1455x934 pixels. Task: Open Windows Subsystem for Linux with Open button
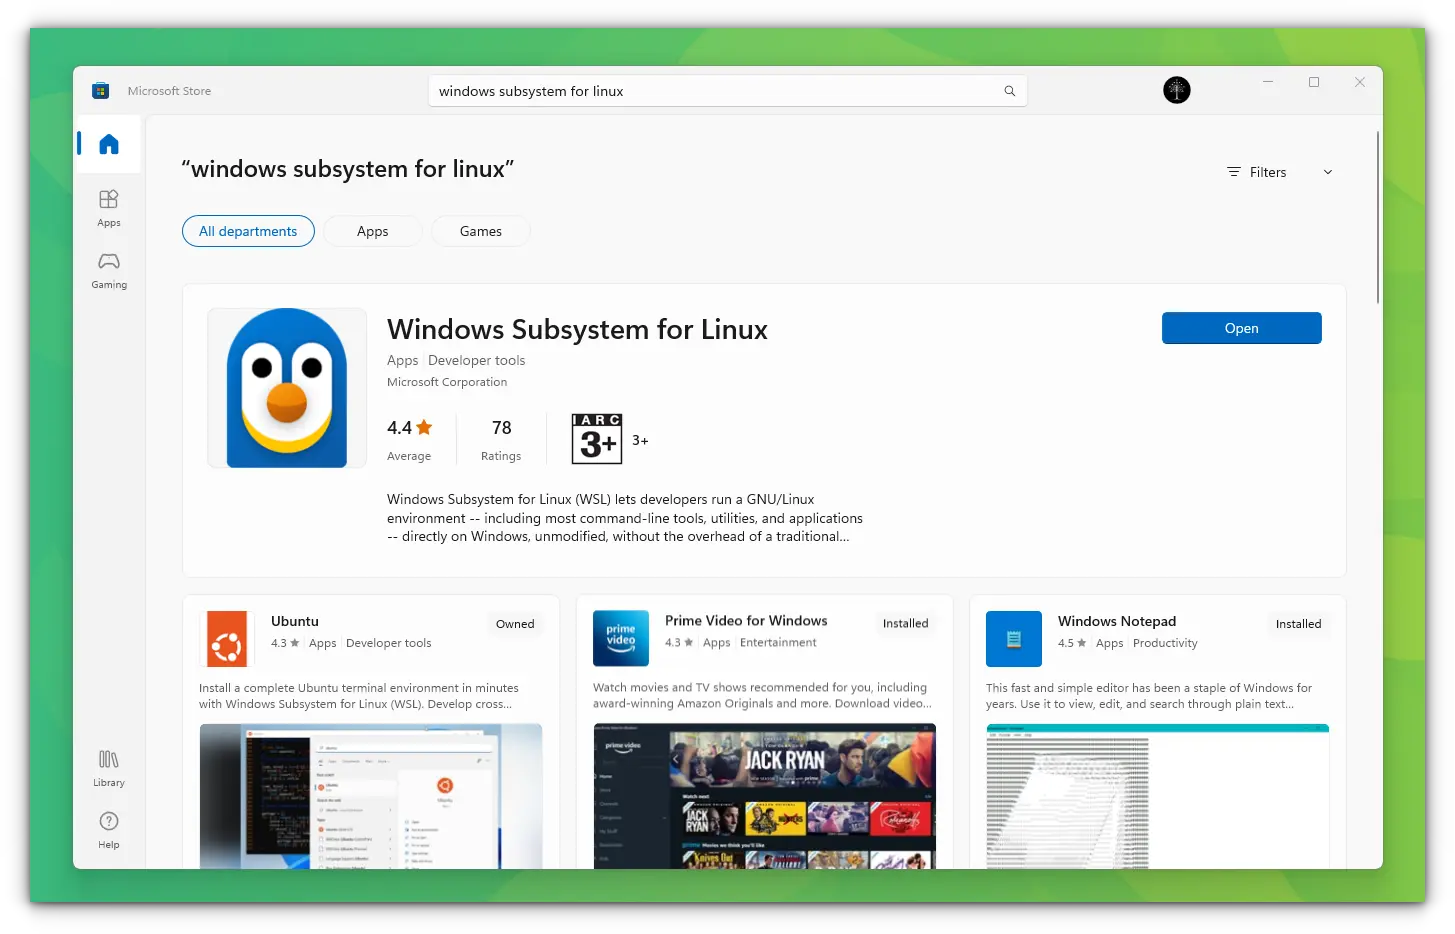click(1242, 328)
